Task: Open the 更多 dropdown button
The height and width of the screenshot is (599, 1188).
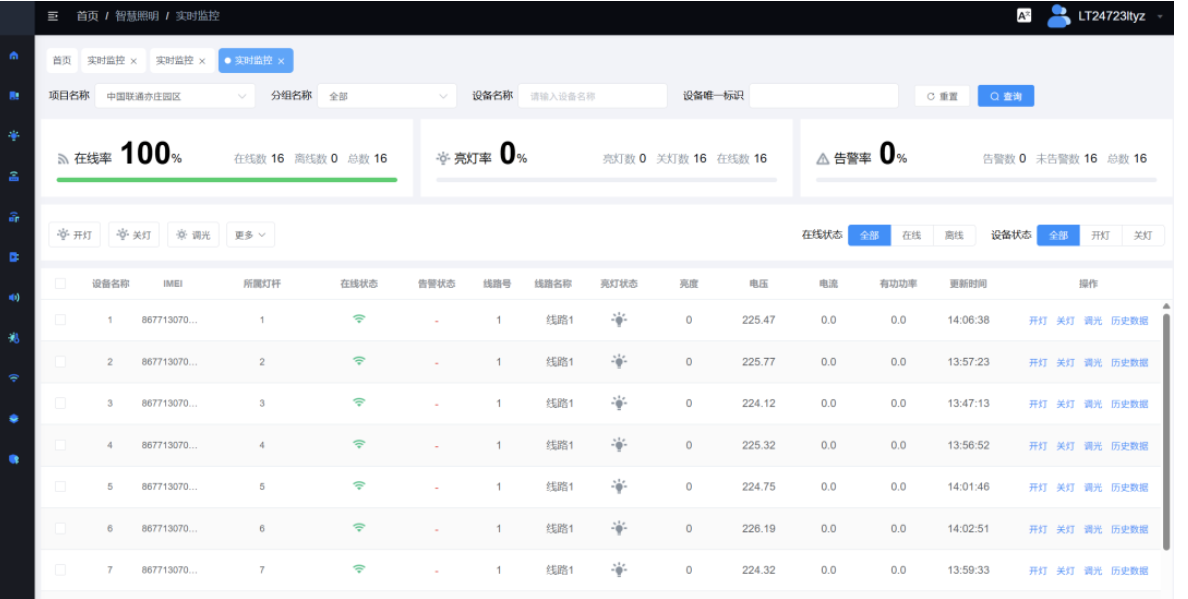Action: pos(250,235)
